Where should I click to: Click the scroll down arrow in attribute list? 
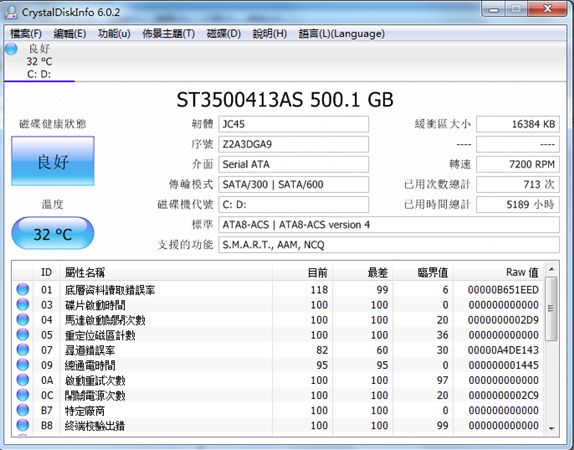[x=551, y=428]
